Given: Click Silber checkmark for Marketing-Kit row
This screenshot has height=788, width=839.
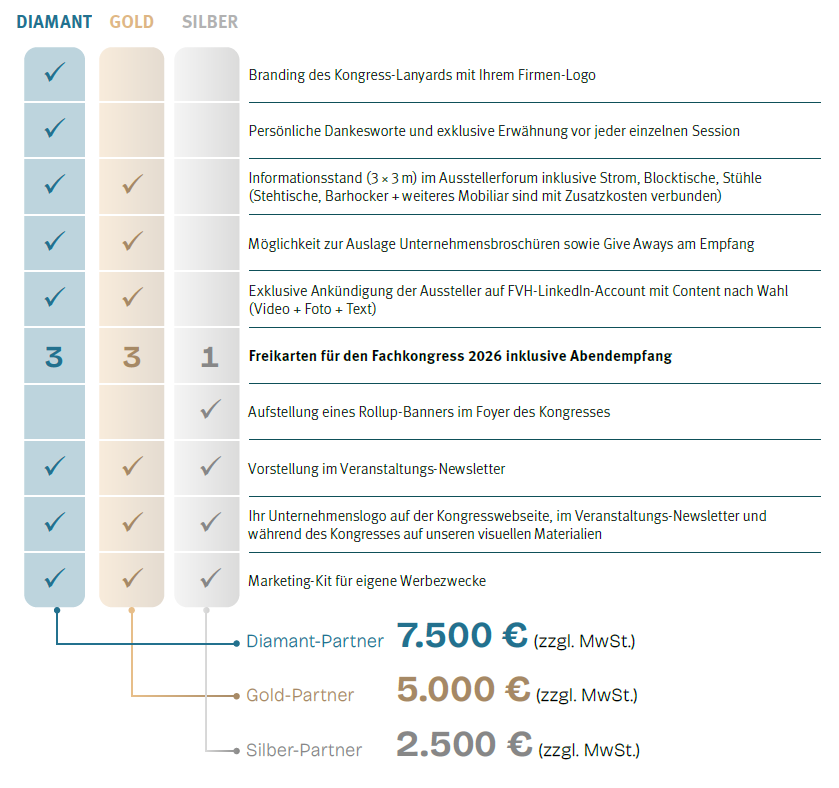Looking at the screenshot, I should (x=209, y=578).
